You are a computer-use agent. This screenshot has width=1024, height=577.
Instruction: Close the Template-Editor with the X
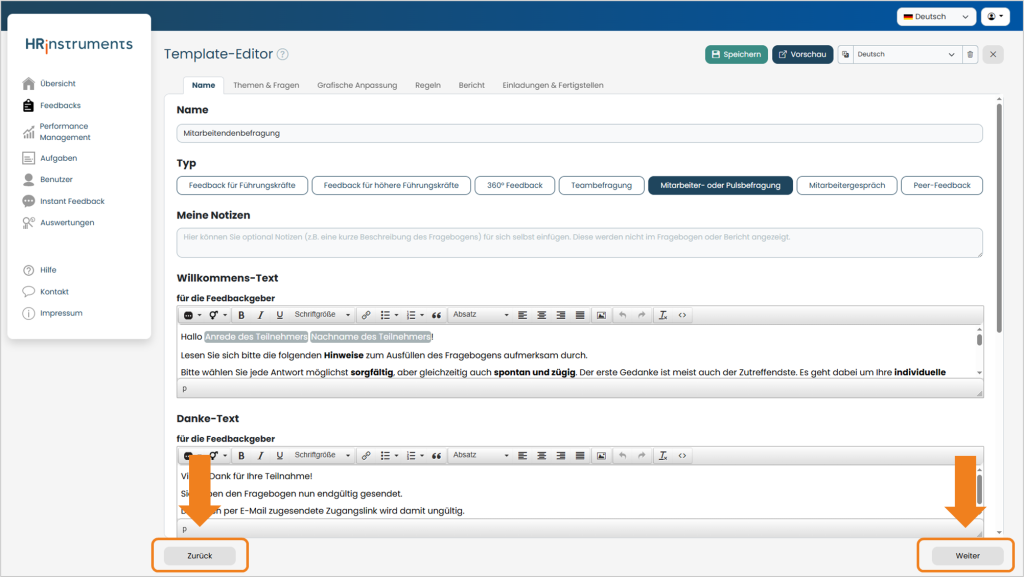pos(993,54)
